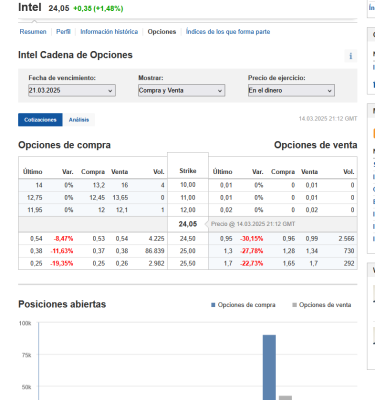Click the 25,00 strike price cell
The height and width of the screenshot is (400, 375).
[x=188, y=251]
